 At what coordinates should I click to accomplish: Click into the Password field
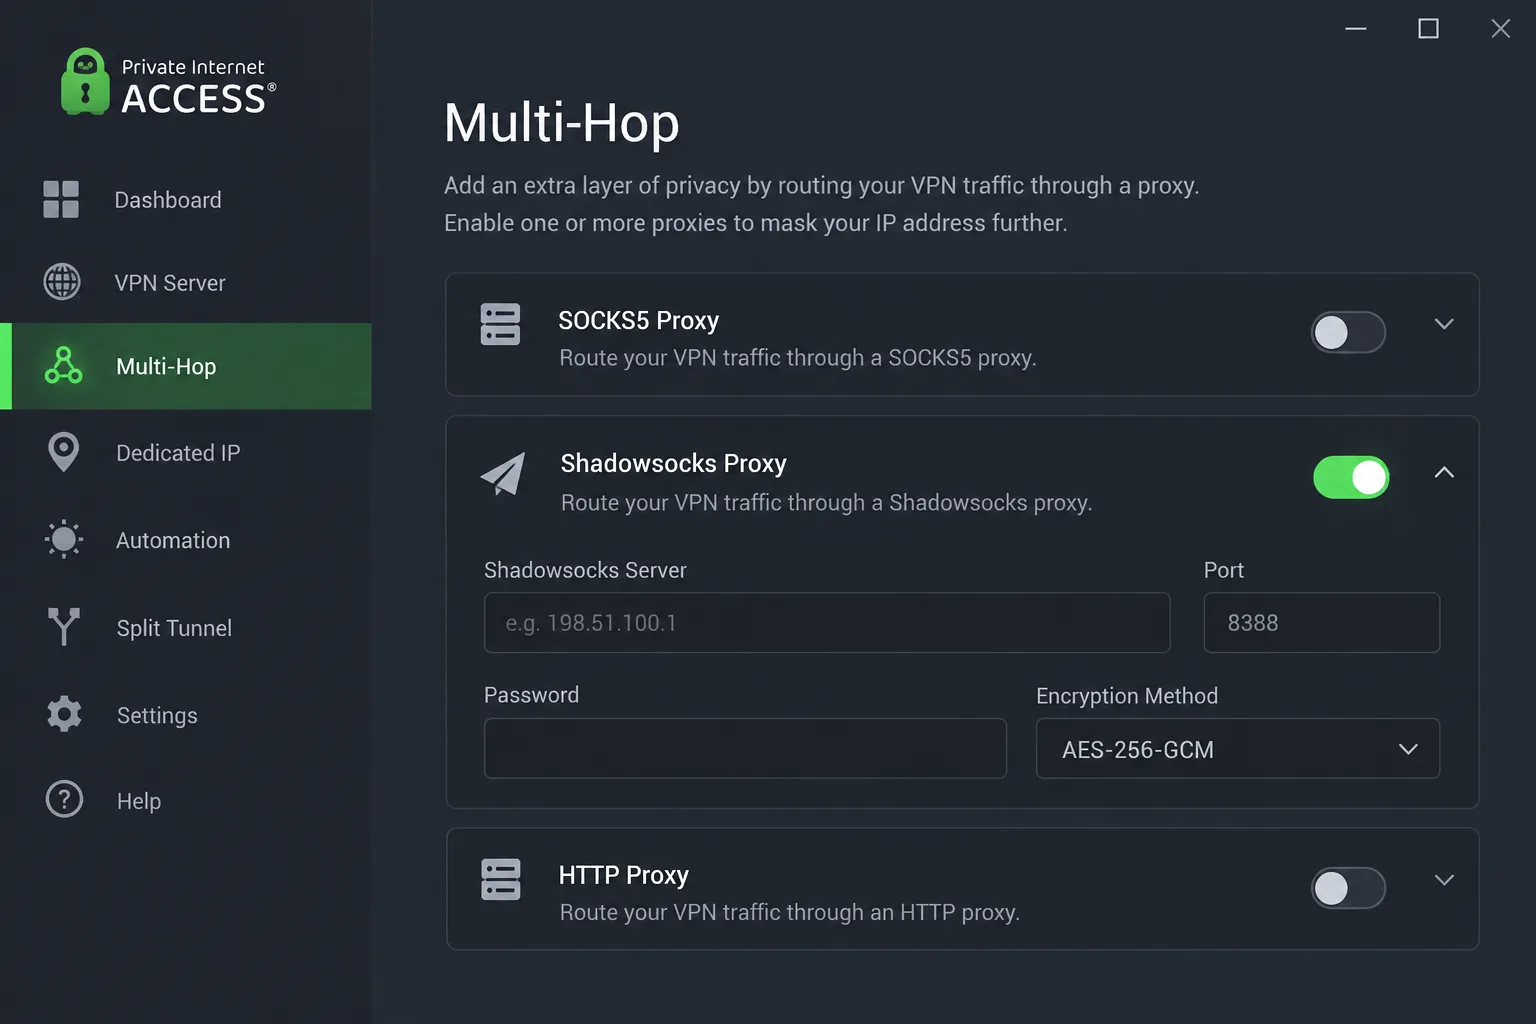745,748
